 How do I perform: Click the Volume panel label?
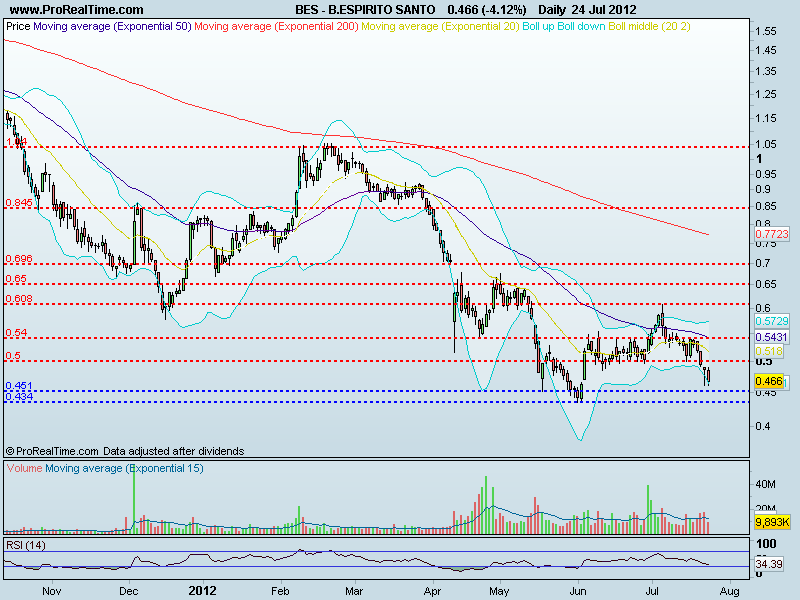click(x=24, y=468)
